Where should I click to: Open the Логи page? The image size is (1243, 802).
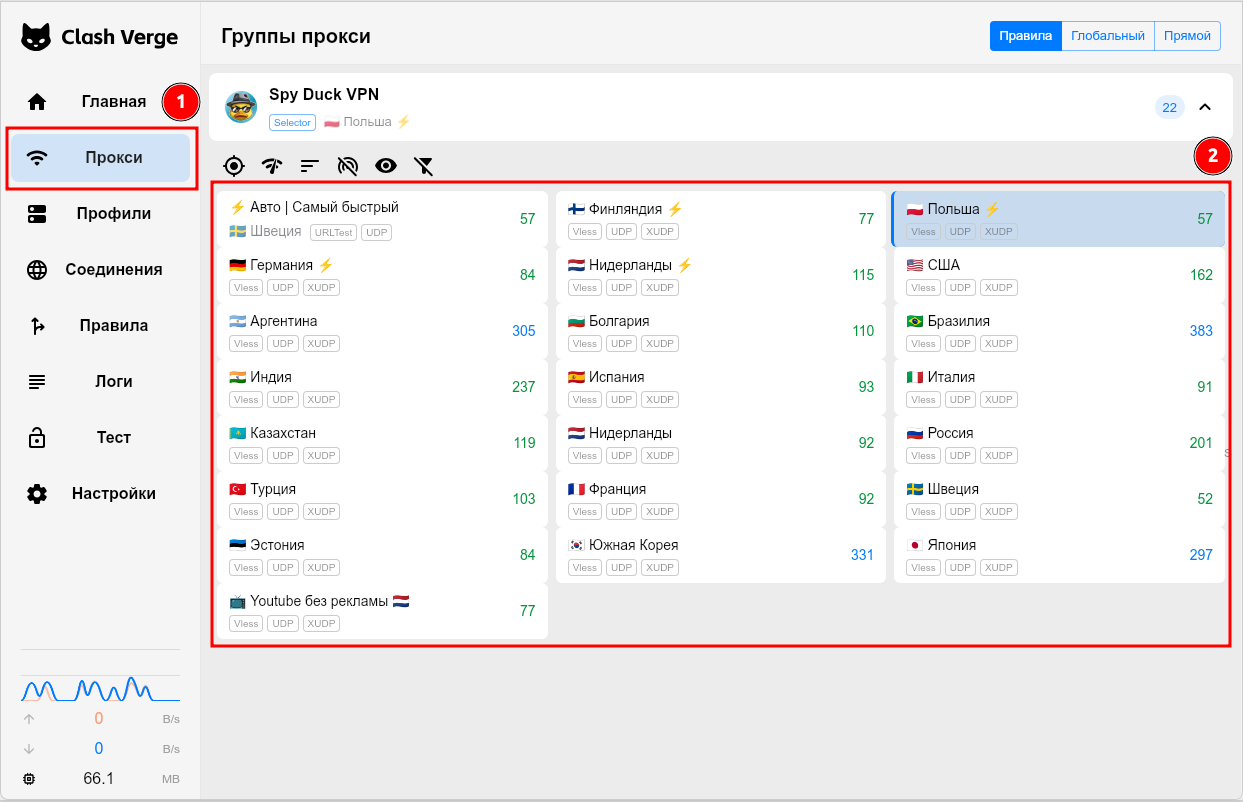(113, 381)
